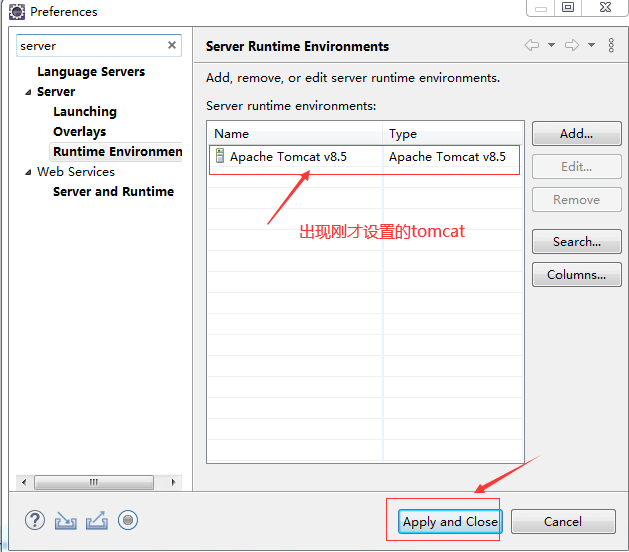Click the forward navigation arrow
This screenshot has height=552, width=629.
point(572,45)
